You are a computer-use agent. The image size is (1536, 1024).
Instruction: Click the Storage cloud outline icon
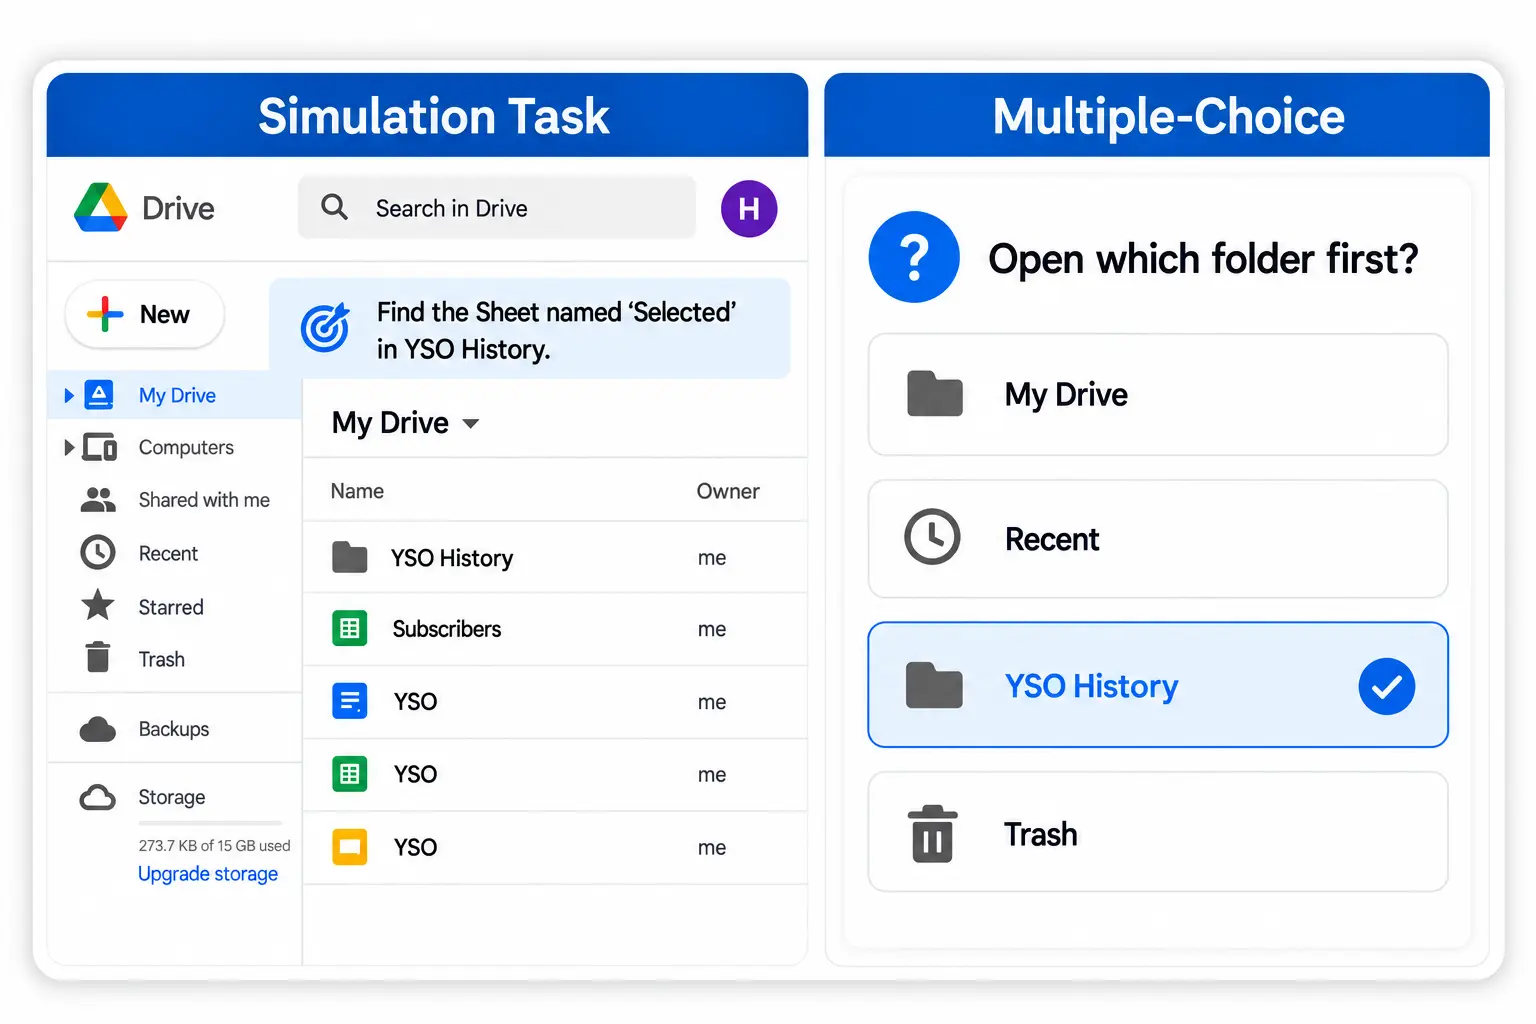(x=98, y=797)
